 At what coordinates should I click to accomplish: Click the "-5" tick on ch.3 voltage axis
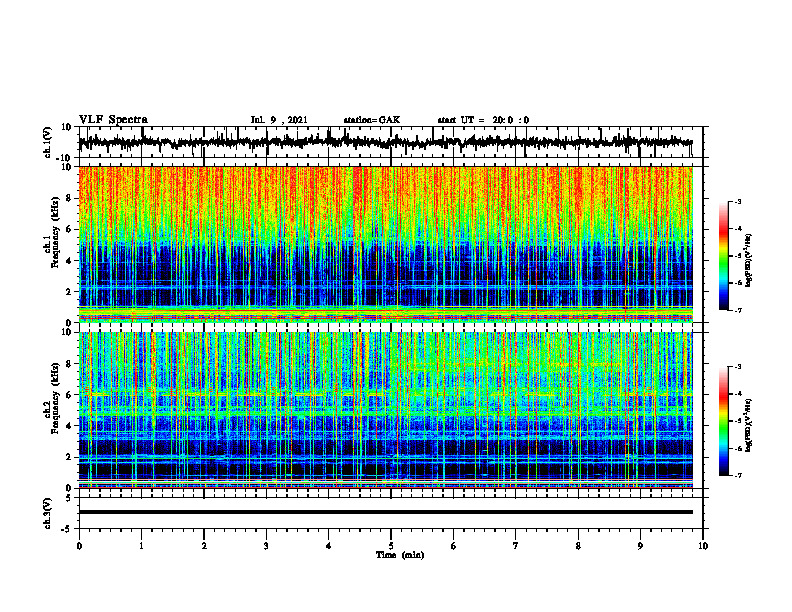click(x=68, y=529)
